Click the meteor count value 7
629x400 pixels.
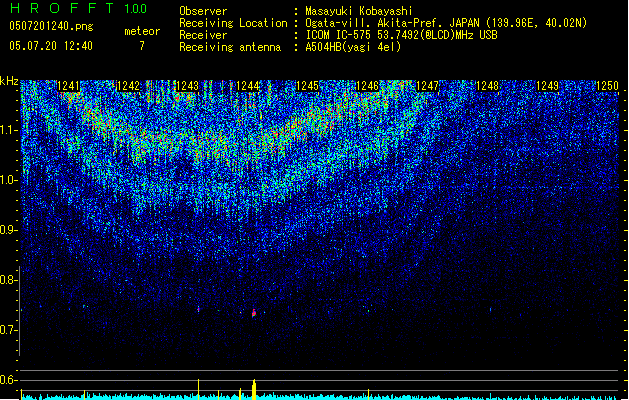tap(142, 46)
